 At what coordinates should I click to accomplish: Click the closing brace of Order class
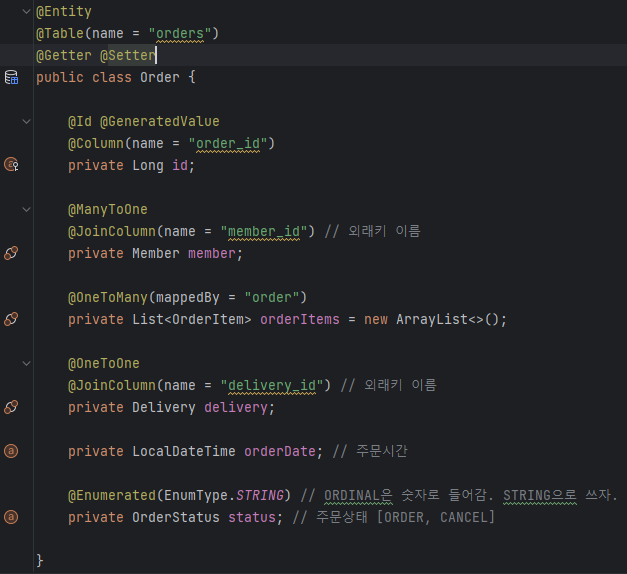40,561
